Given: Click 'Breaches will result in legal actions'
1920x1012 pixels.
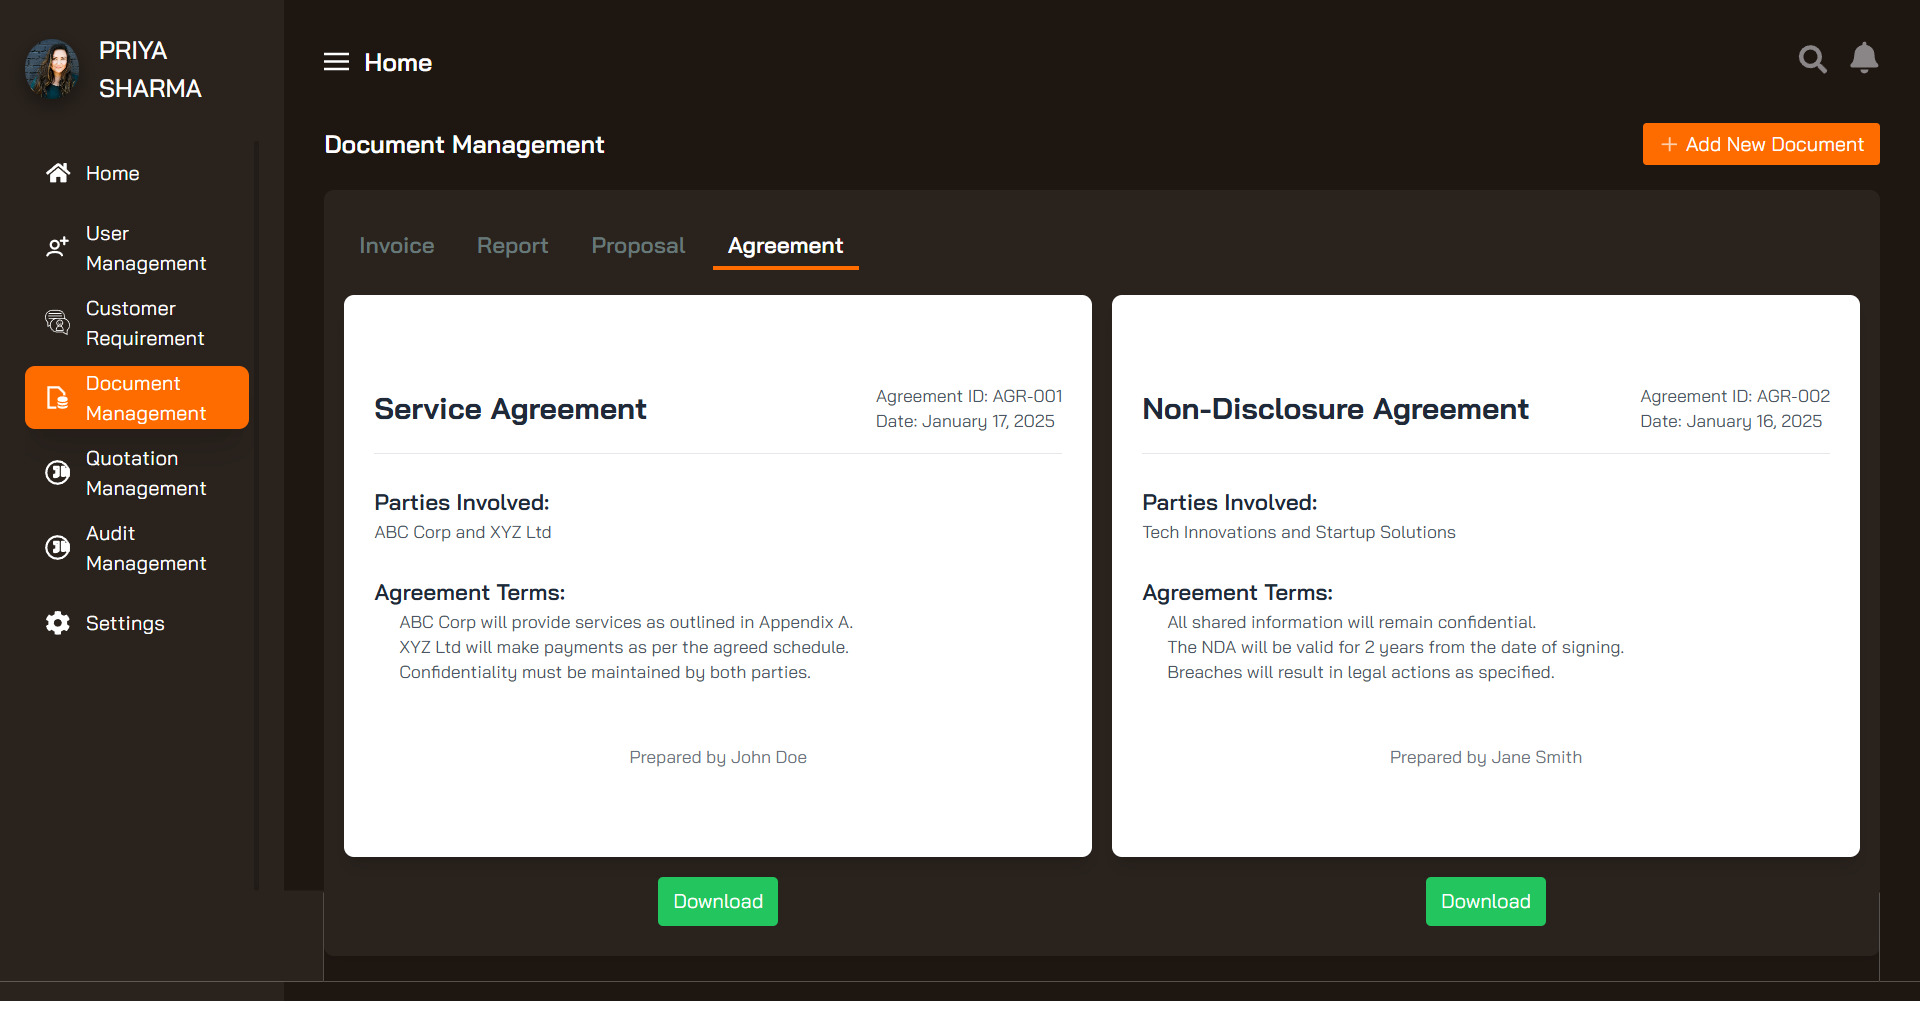Looking at the screenshot, I should click(x=1361, y=672).
